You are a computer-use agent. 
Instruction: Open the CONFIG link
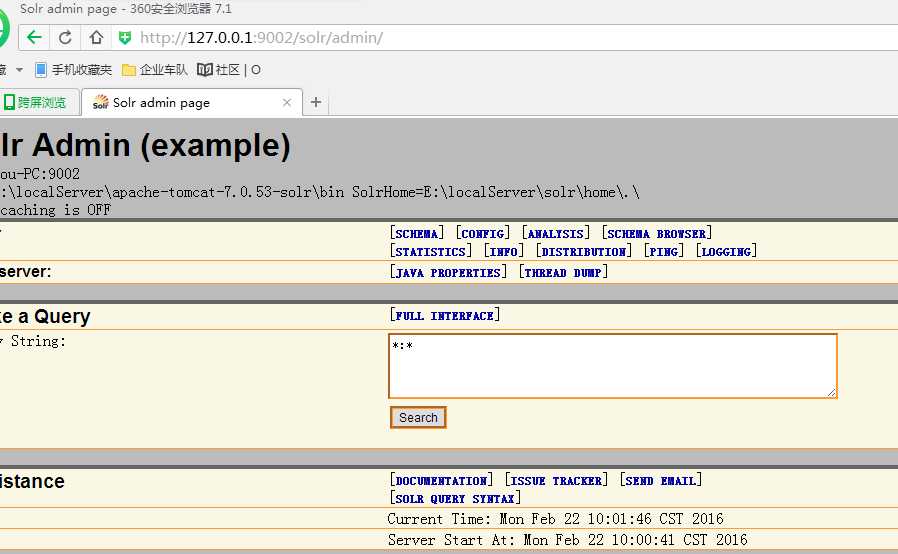(483, 234)
